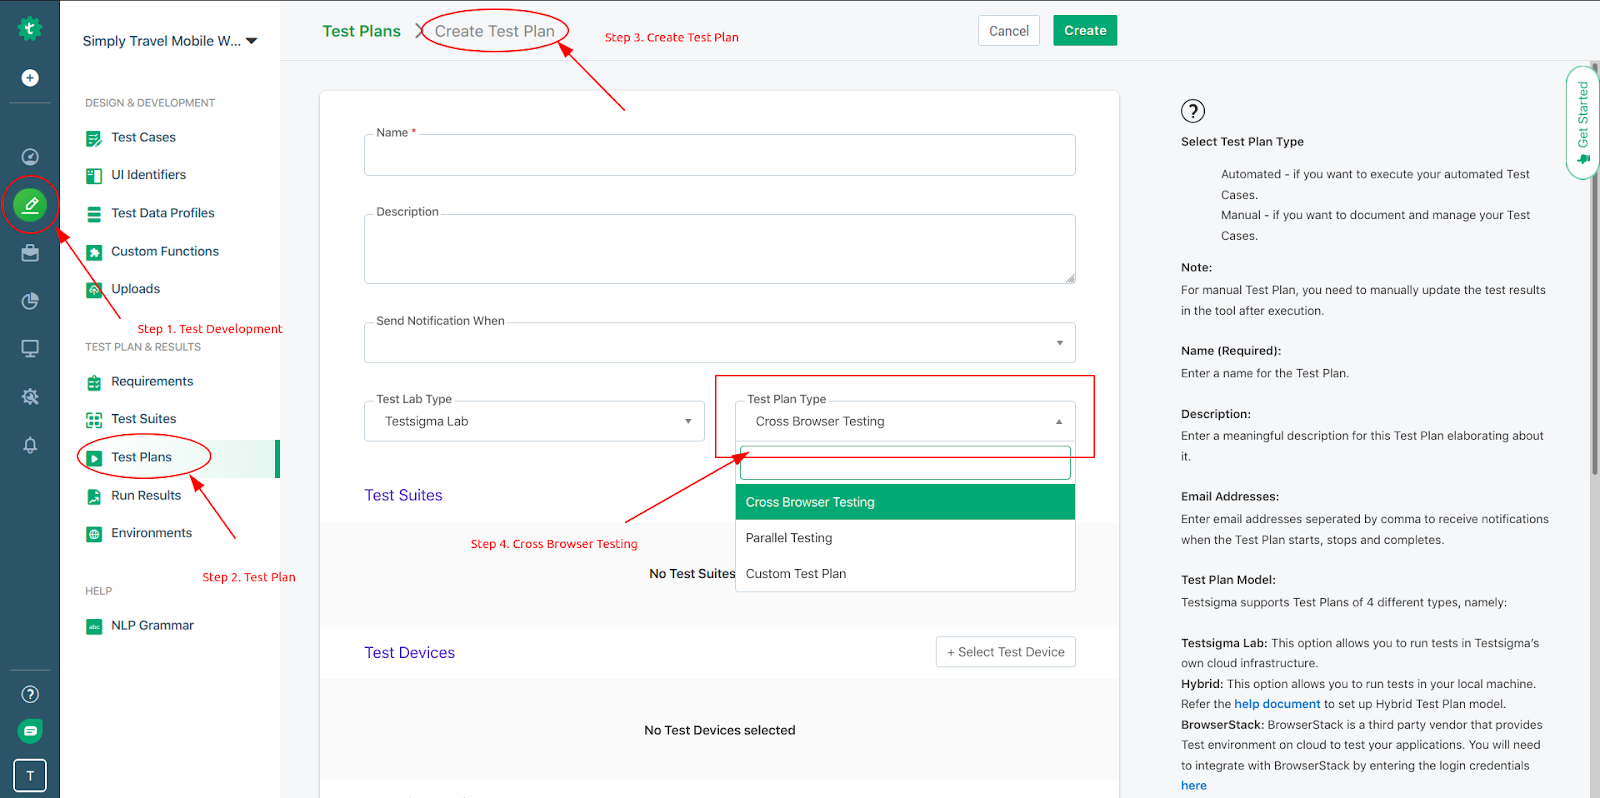The height and width of the screenshot is (798, 1600).
Task: Click the Test Cases icon
Action: coord(94,138)
